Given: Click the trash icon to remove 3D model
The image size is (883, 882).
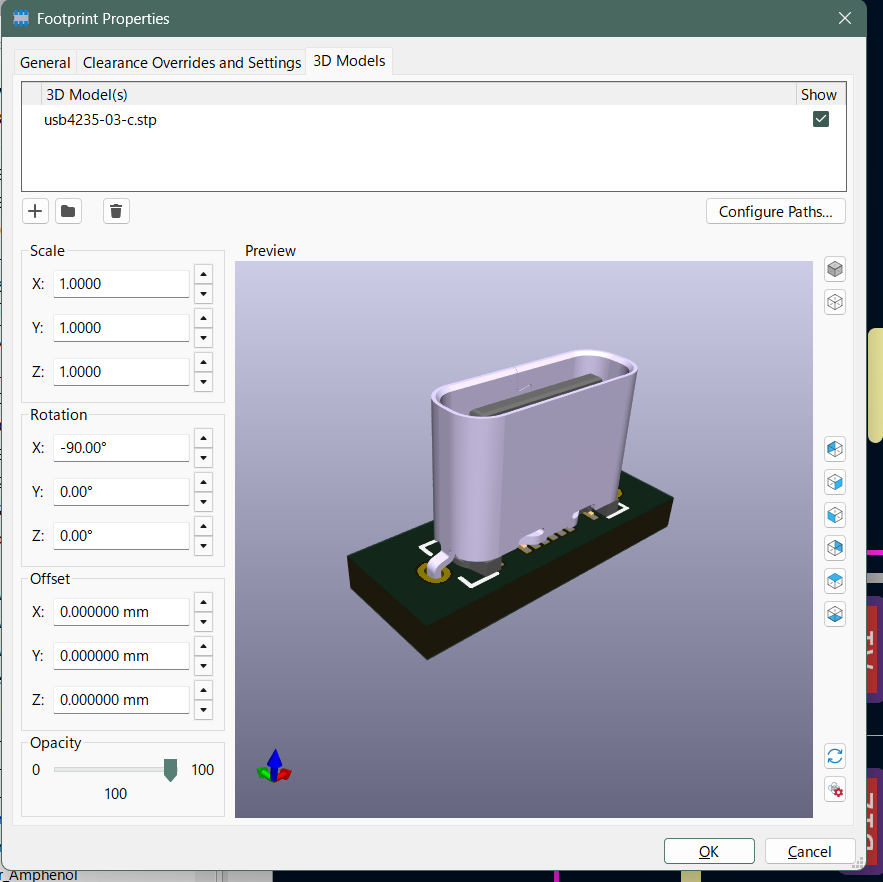Looking at the screenshot, I should [x=116, y=211].
